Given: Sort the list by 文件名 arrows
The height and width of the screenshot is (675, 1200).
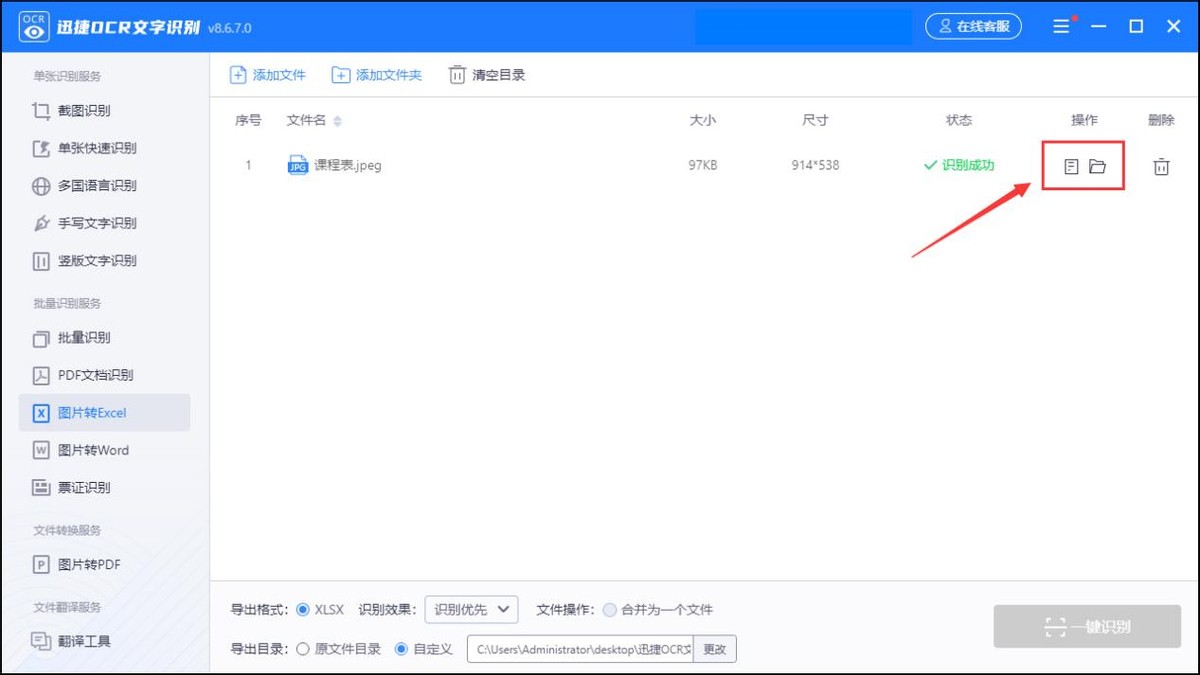Looking at the screenshot, I should coord(337,121).
